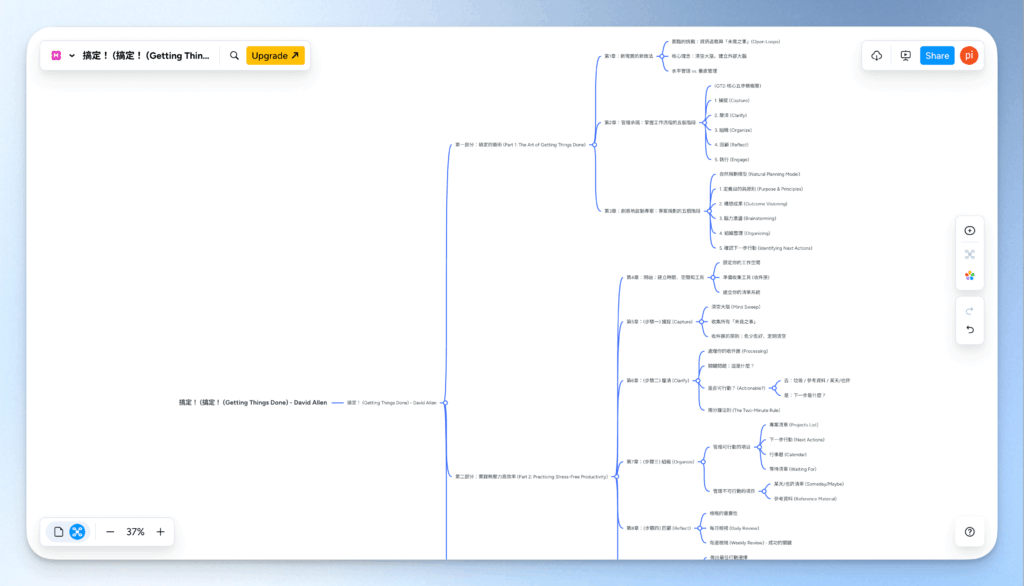Start presentation mode icon

(905, 56)
